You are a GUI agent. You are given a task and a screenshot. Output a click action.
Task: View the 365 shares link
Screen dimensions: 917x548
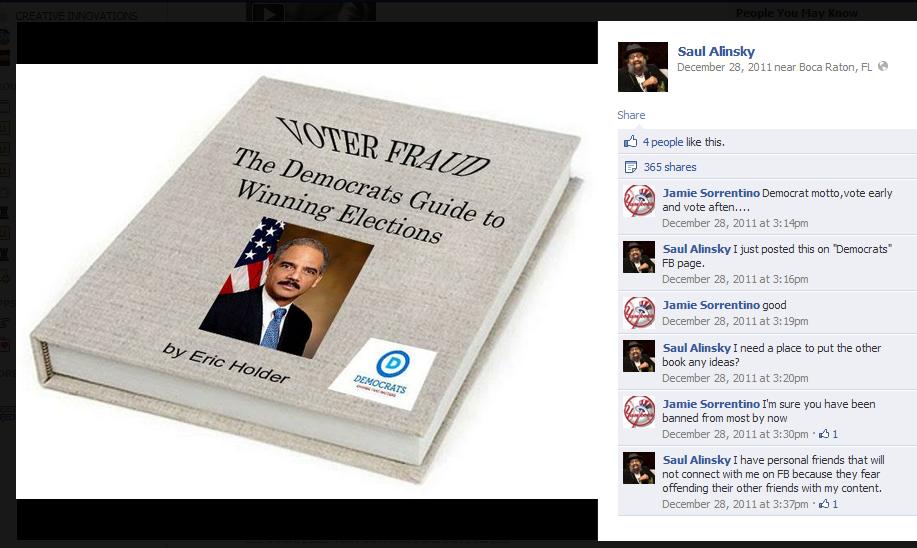(x=670, y=167)
